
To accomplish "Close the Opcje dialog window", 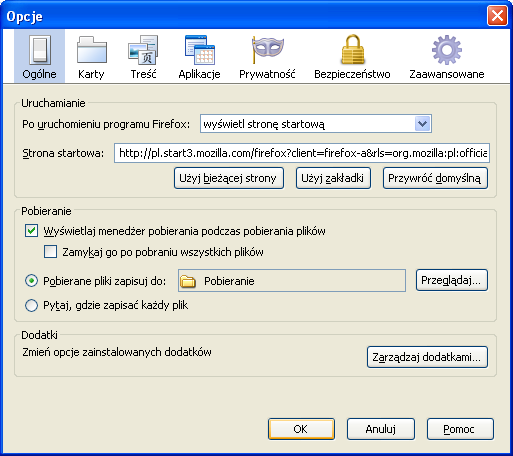I will [497, 16].
